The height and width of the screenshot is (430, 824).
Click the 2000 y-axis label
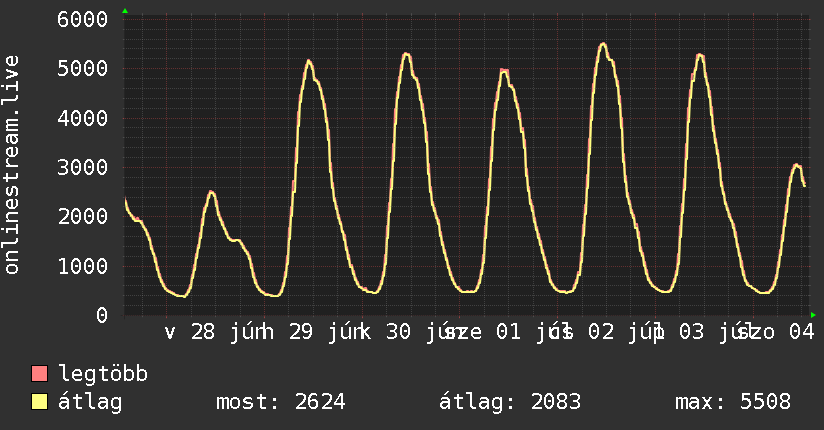pos(83,217)
